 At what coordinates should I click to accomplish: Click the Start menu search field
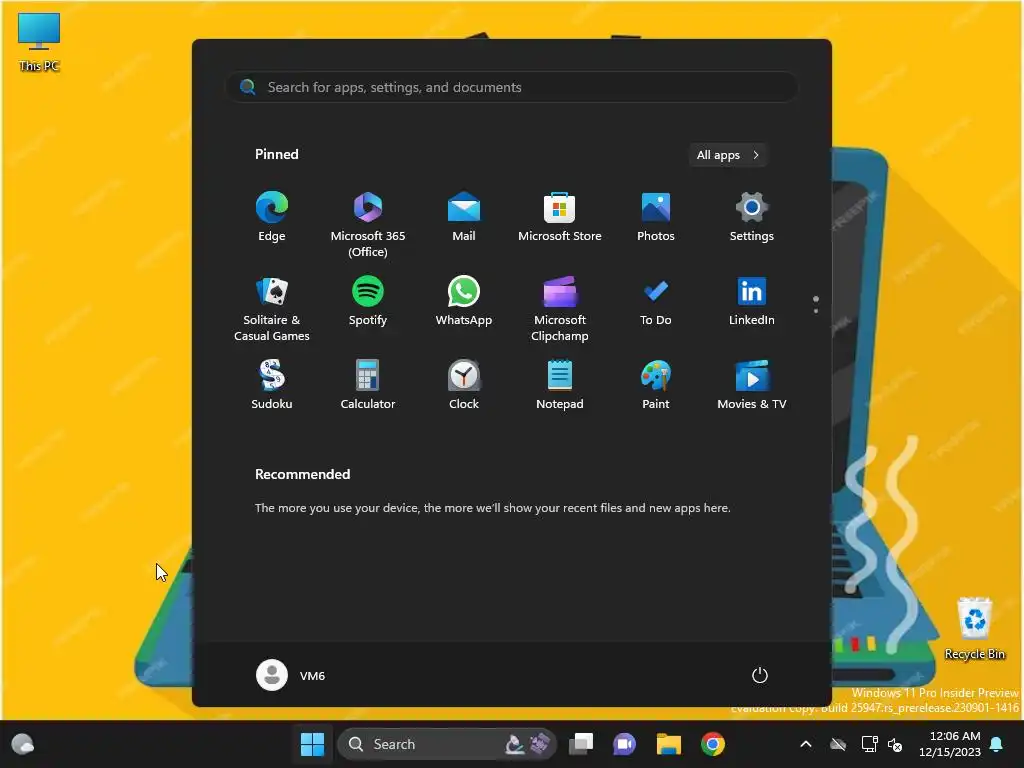[x=512, y=87]
